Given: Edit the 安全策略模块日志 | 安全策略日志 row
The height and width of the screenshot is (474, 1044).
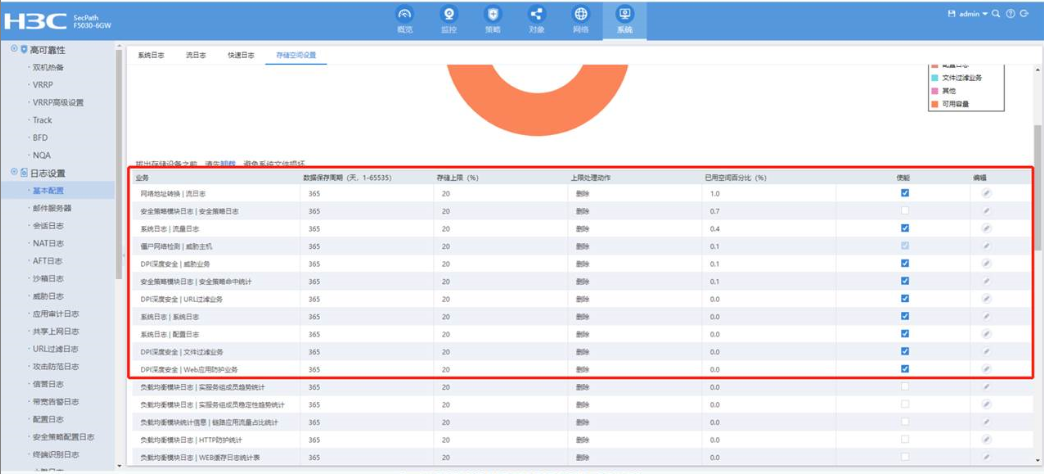Looking at the screenshot, I should click(986, 211).
